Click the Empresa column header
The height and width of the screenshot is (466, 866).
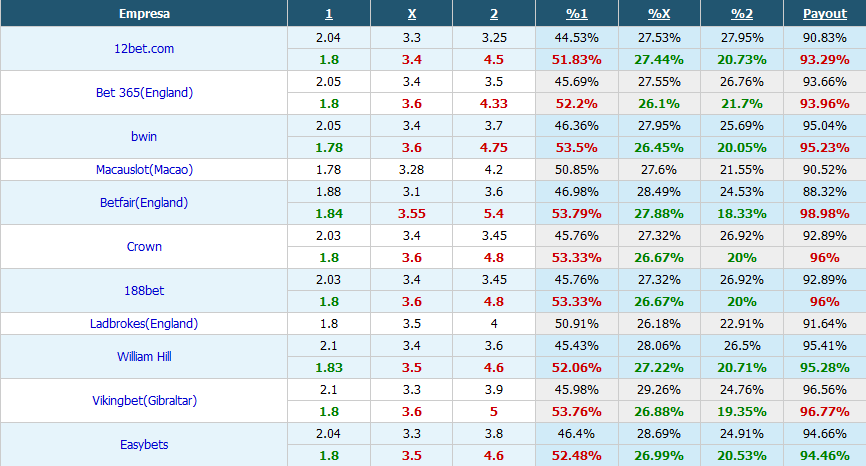144,14
